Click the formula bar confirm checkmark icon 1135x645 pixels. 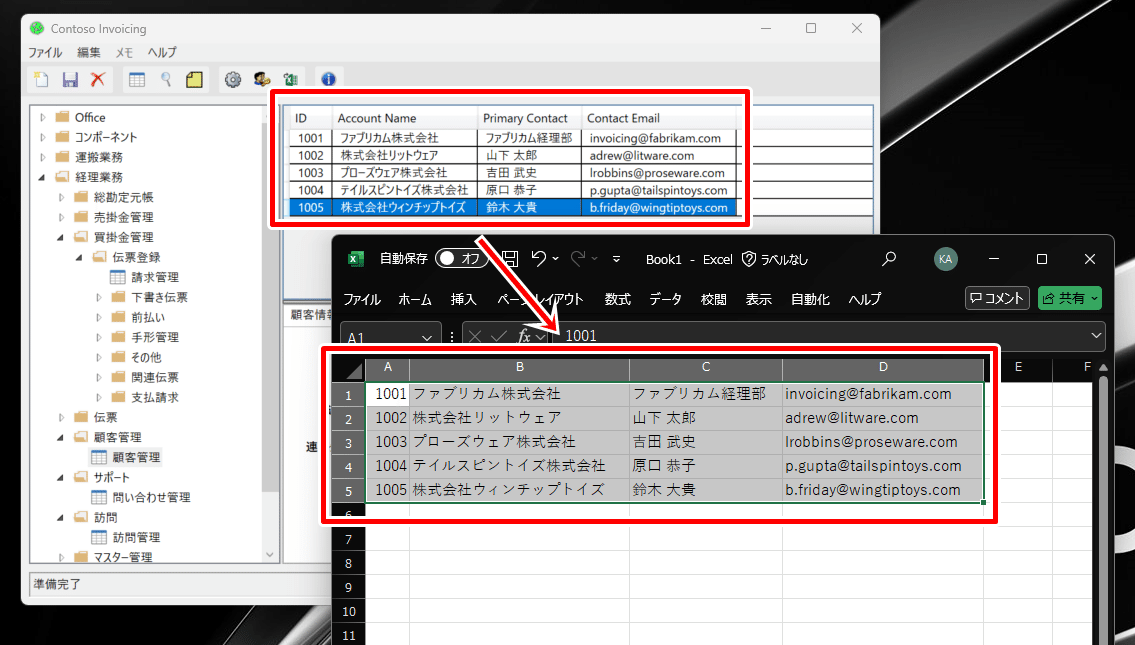pyautogui.click(x=499, y=336)
